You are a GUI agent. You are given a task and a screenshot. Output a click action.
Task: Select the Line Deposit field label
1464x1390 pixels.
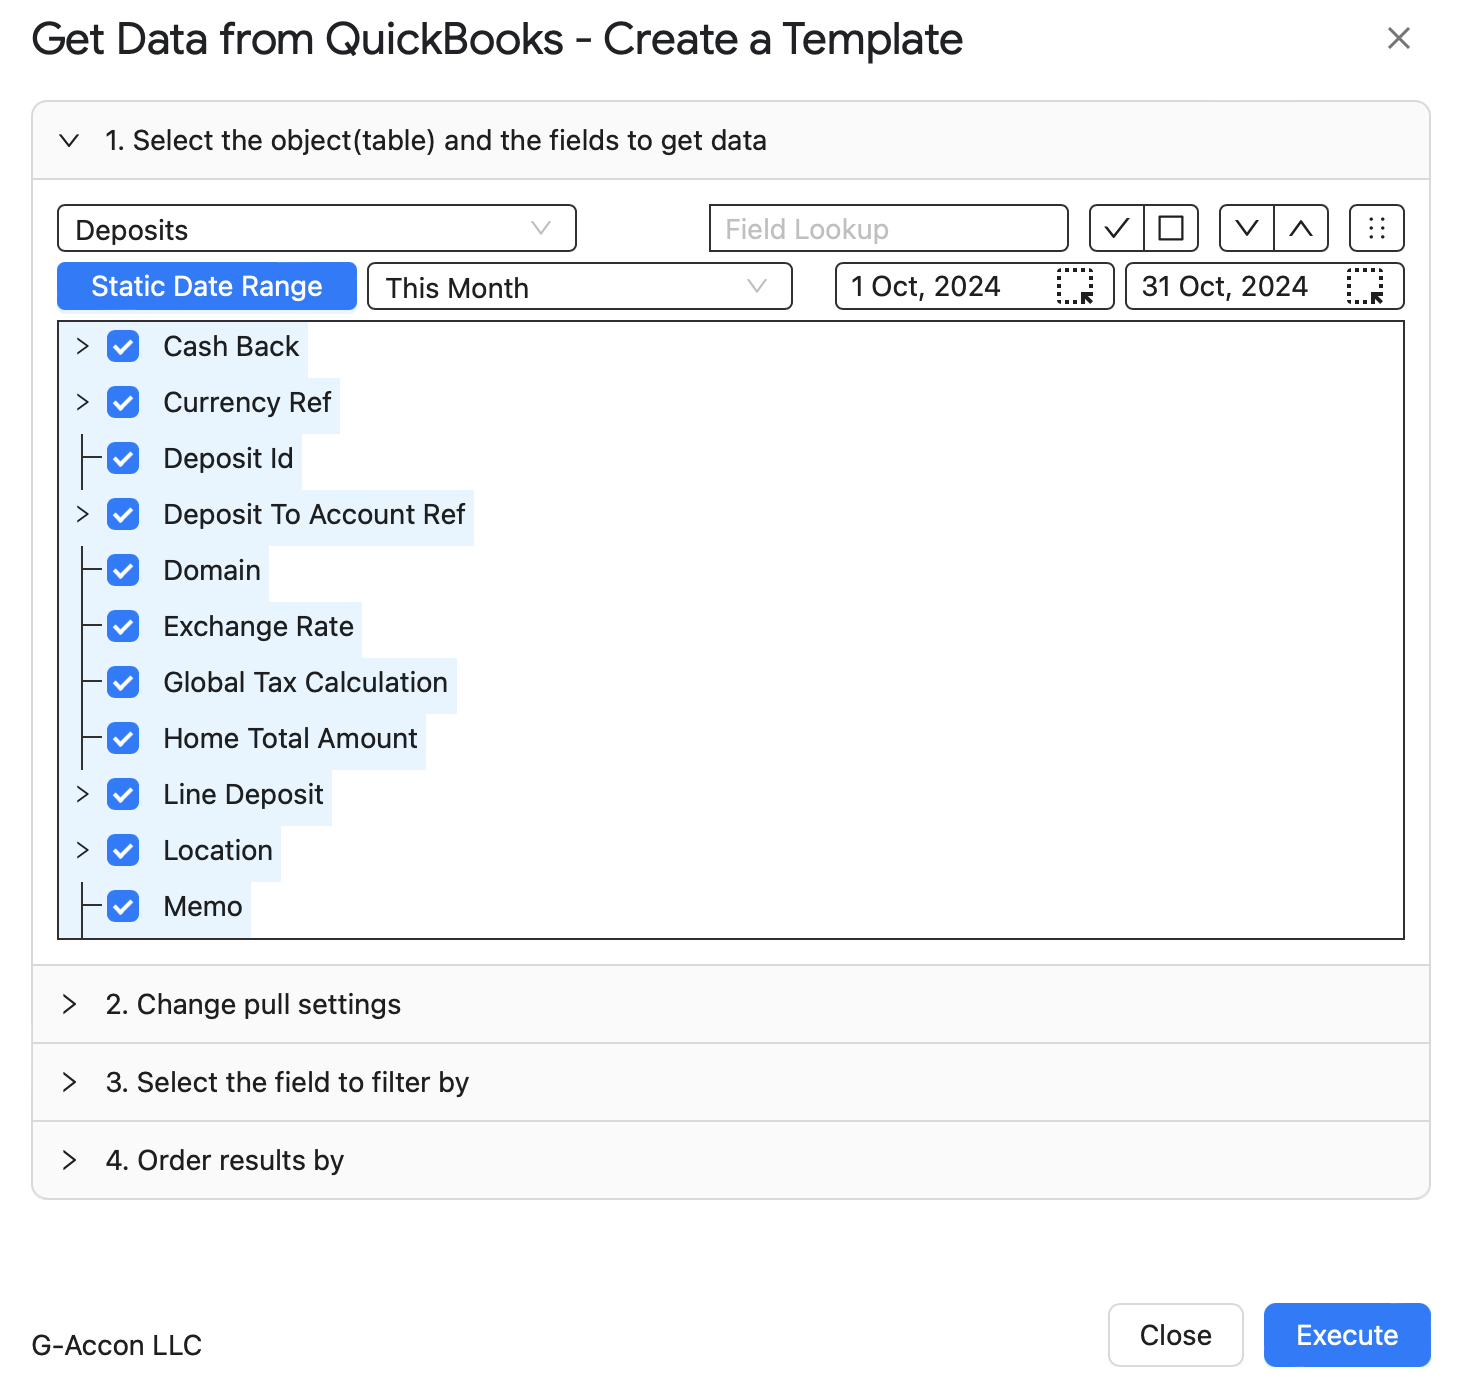click(243, 794)
